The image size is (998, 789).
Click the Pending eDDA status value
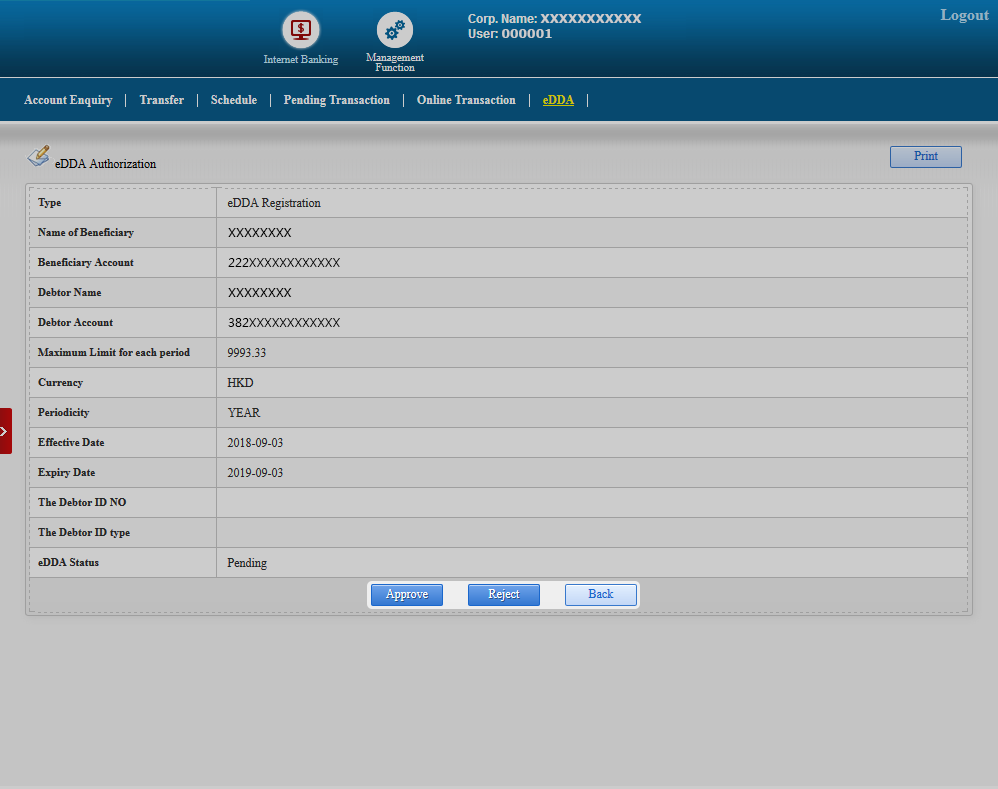(x=247, y=563)
